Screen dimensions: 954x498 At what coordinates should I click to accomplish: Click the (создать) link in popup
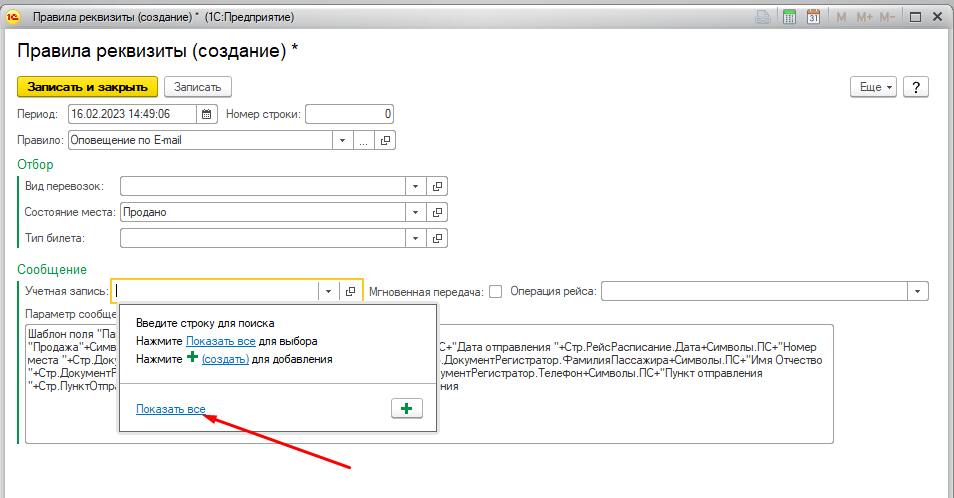[225, 358]
